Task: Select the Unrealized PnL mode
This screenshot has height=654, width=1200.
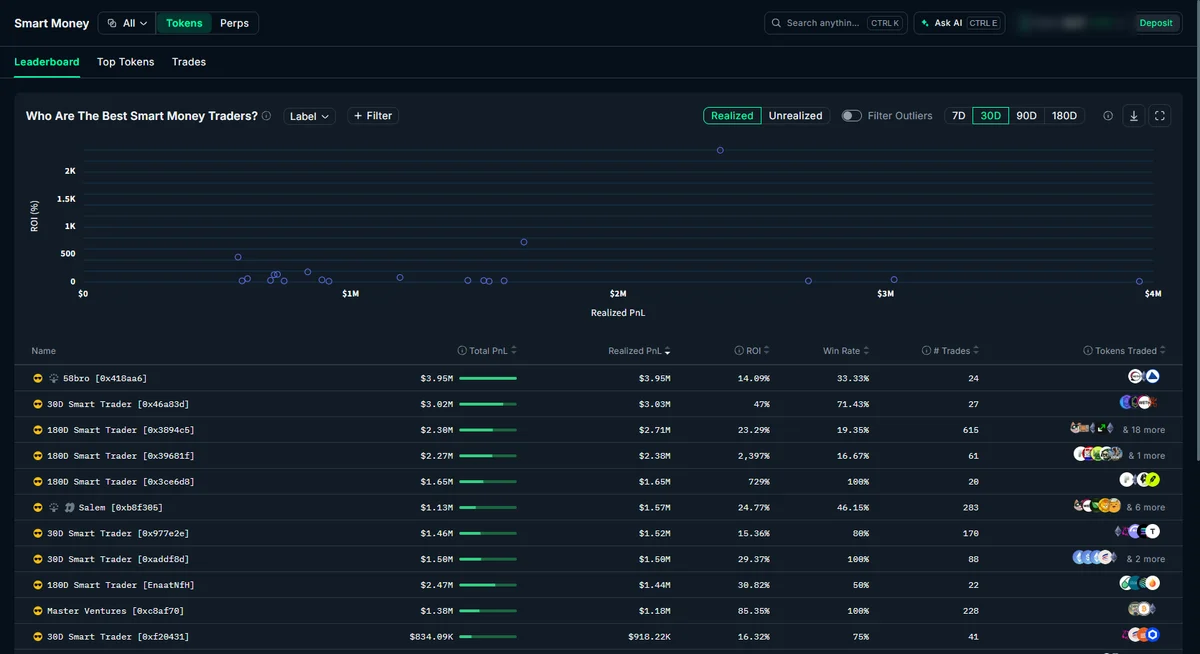Action: pos(795,116)
